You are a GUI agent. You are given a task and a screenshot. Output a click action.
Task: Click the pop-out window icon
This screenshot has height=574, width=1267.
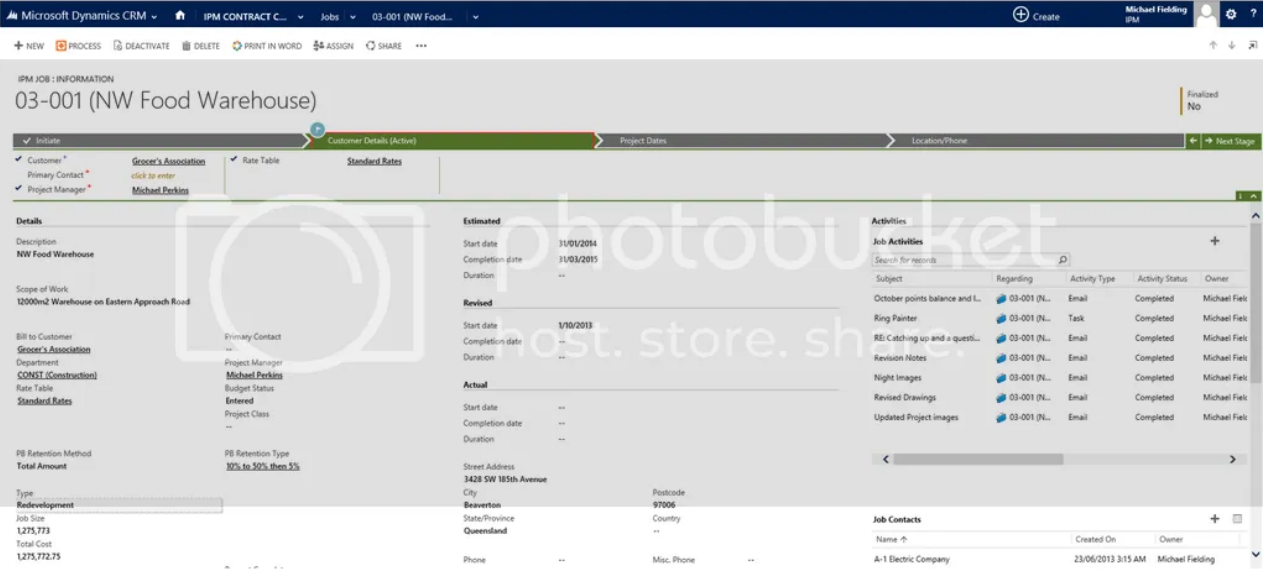(x=1252, y=46)
